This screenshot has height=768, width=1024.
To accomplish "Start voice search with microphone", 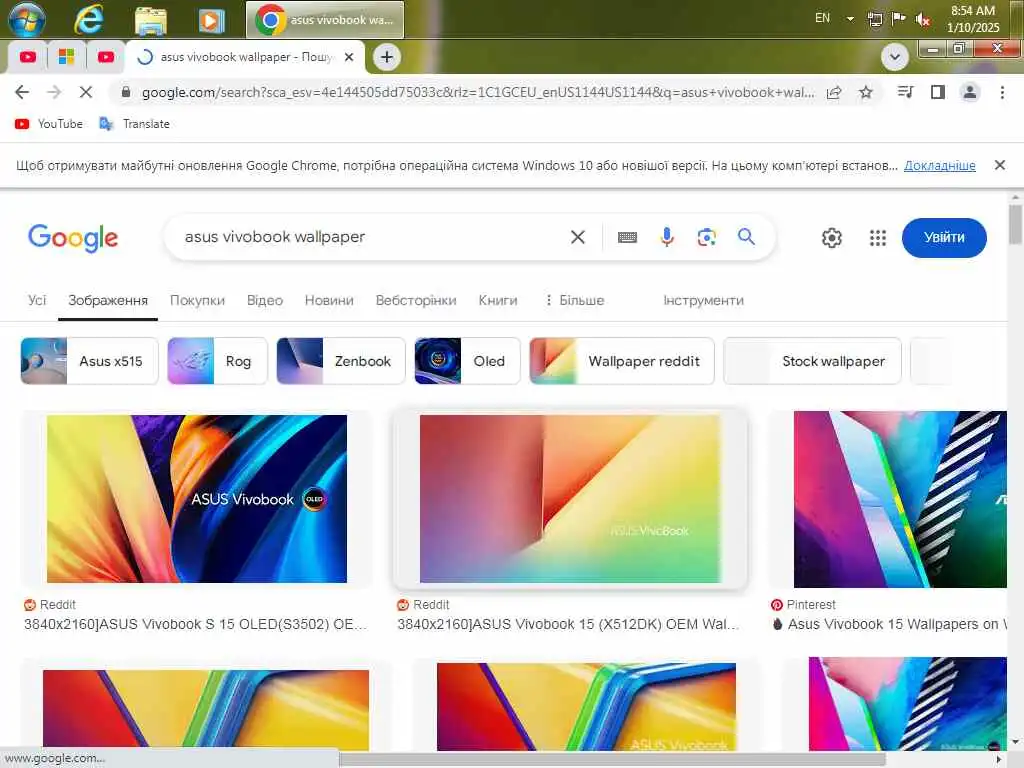I will (x=667, y=237).
